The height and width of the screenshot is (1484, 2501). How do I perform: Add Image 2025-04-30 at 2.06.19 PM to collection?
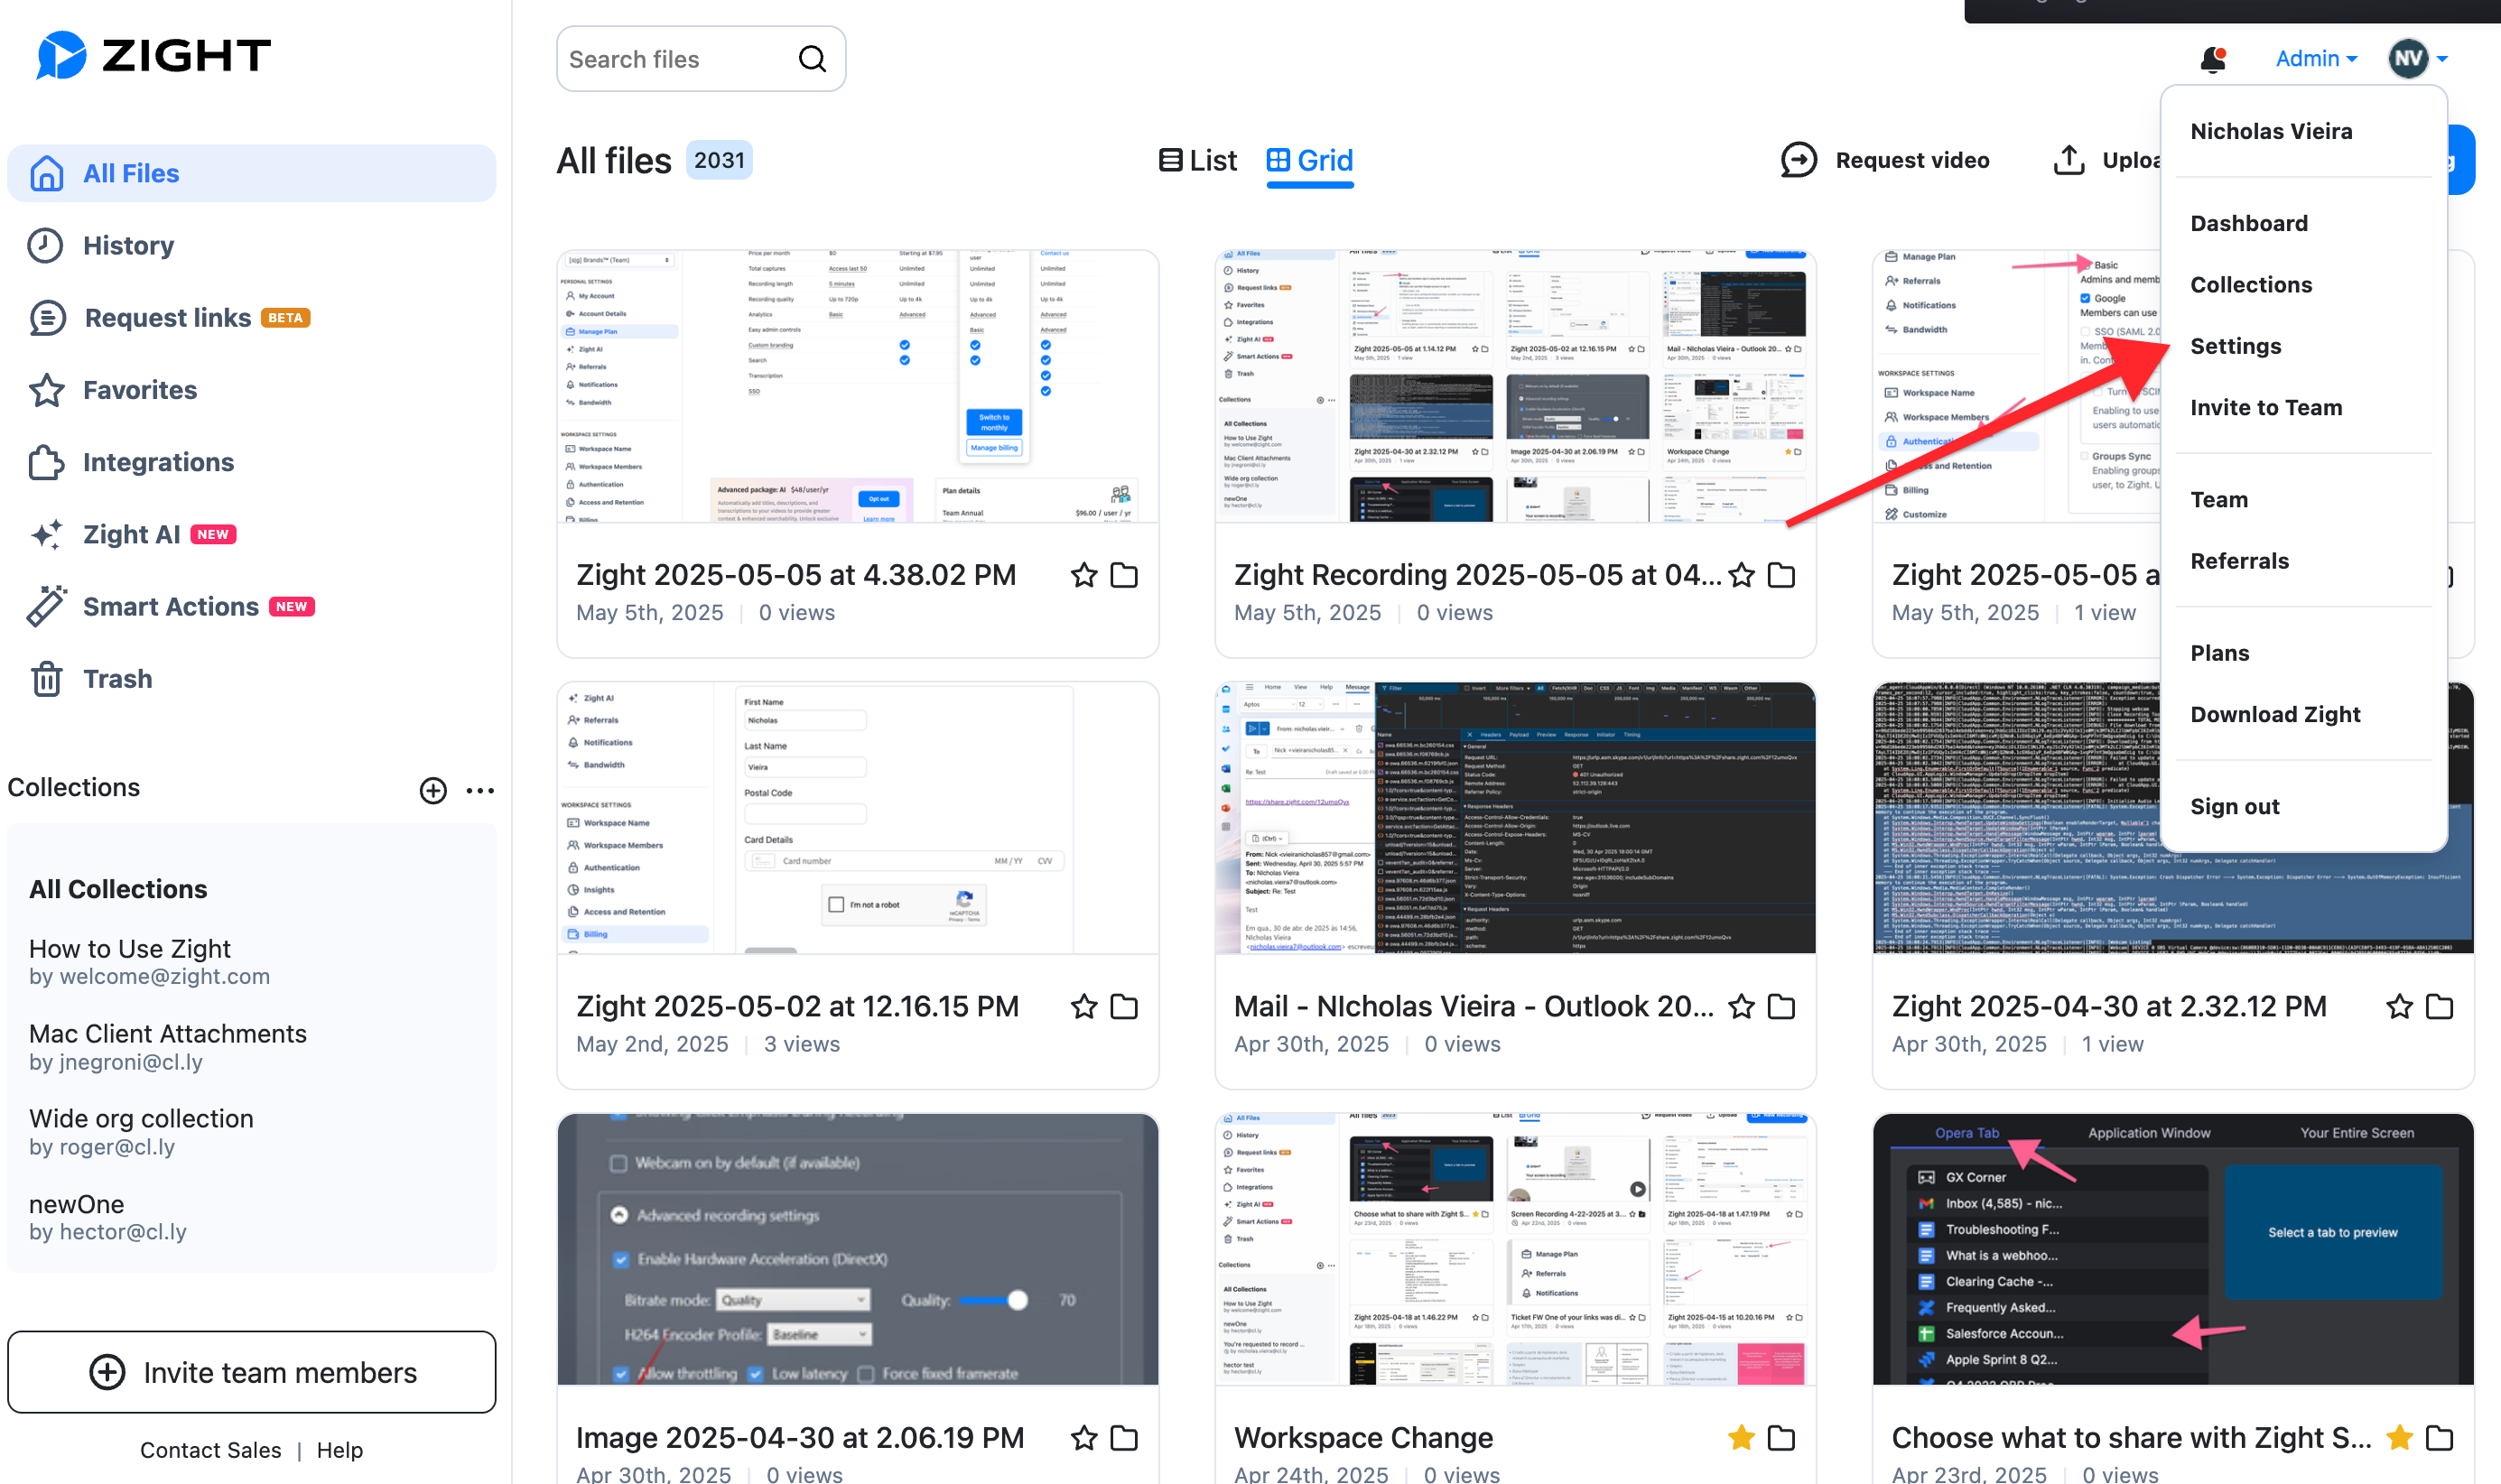[1124, 1438]
